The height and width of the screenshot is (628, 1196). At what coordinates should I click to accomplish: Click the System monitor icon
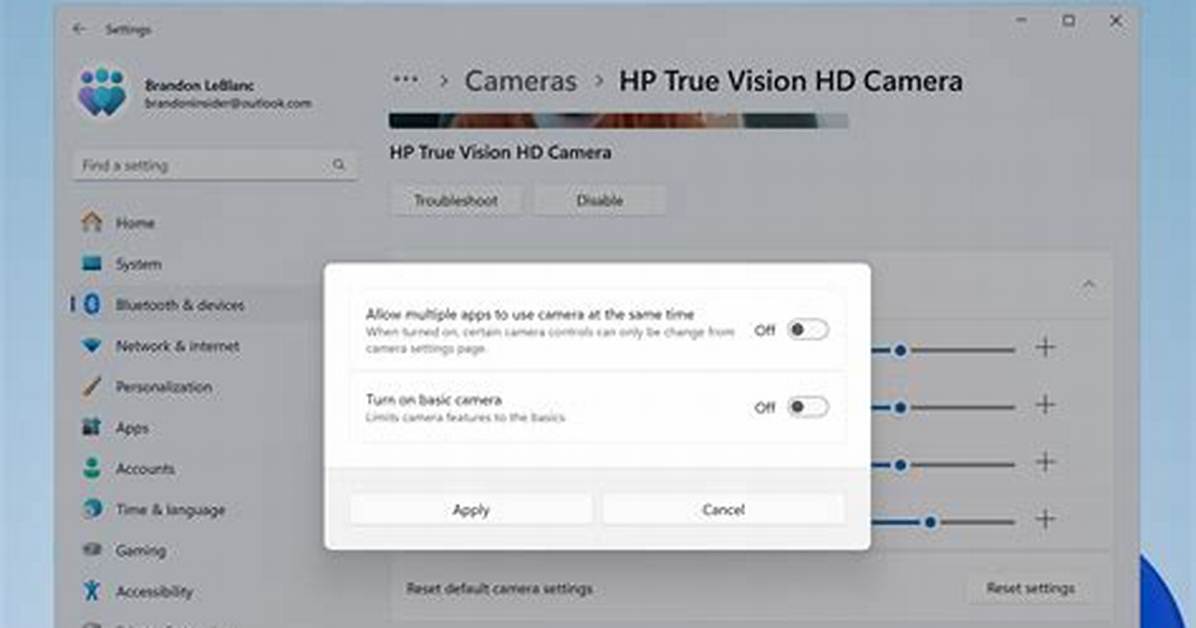coord(92,263)
